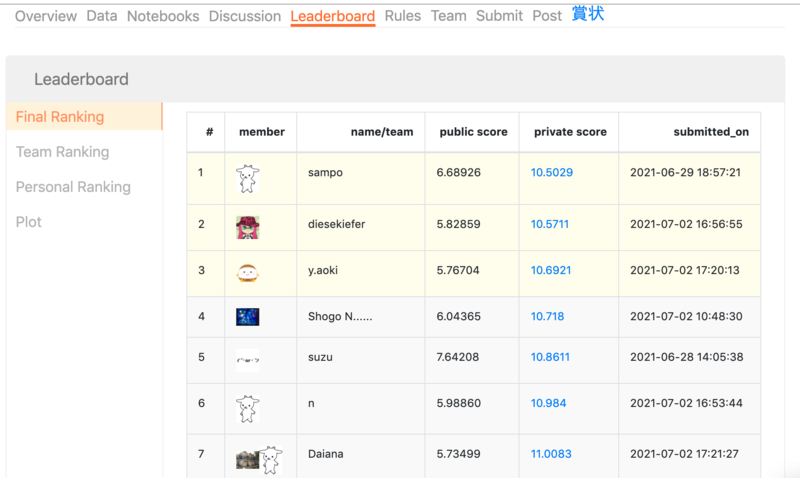Open the Overview tab

pos(46,16)
